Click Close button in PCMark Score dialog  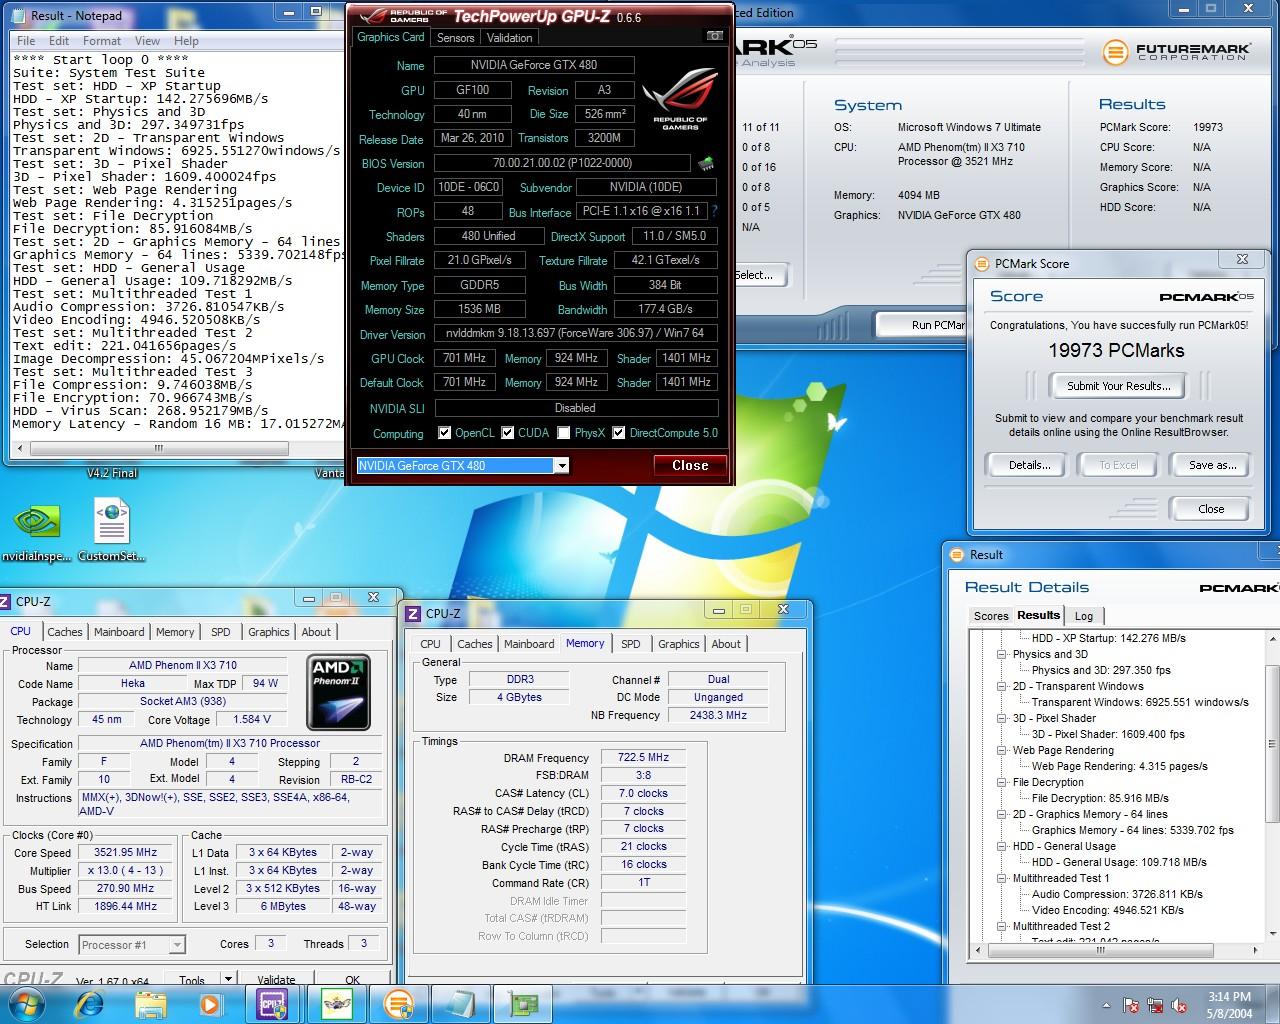tap(1211, 509)
